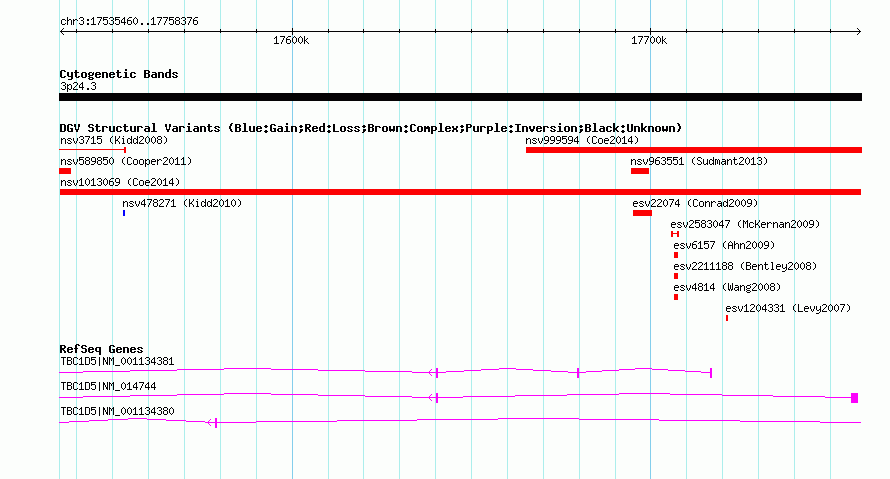This screenshot has height=479, width=890.
Task: Click the NM_001134381 strand arrow exon
Action: 434,372
